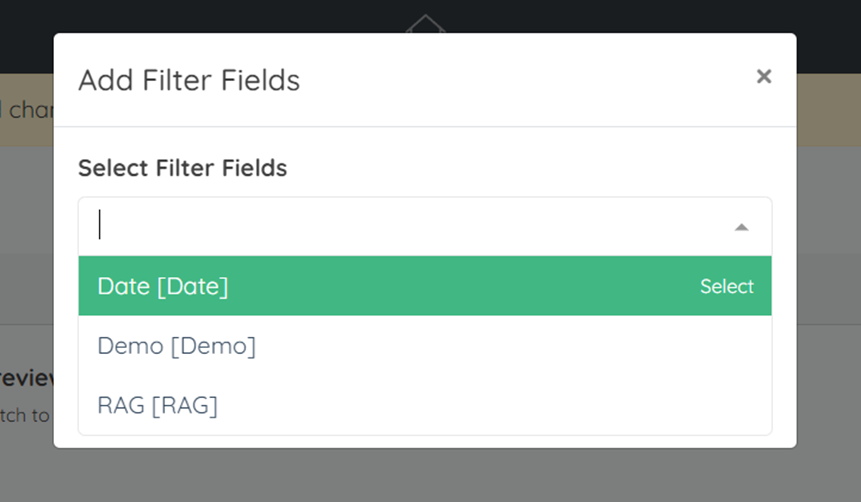Viewport: 861px width, 502px height.
Task: Click the home icon behind the dialog
Action: [426, 24]
